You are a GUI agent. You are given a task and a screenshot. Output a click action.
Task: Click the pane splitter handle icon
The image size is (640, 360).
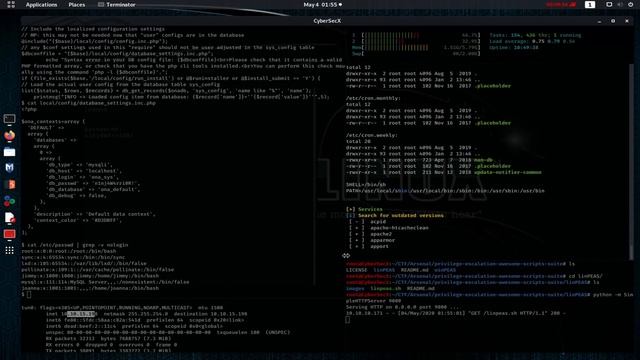(346, 256)
